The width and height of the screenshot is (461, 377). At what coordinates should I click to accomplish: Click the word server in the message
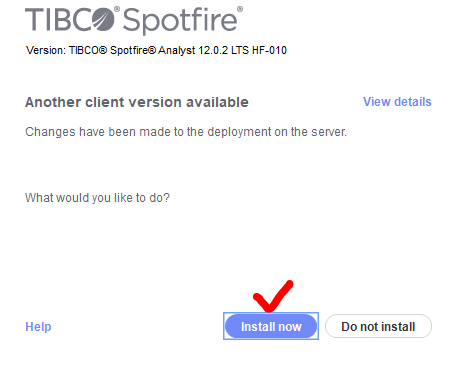(329, 132)
